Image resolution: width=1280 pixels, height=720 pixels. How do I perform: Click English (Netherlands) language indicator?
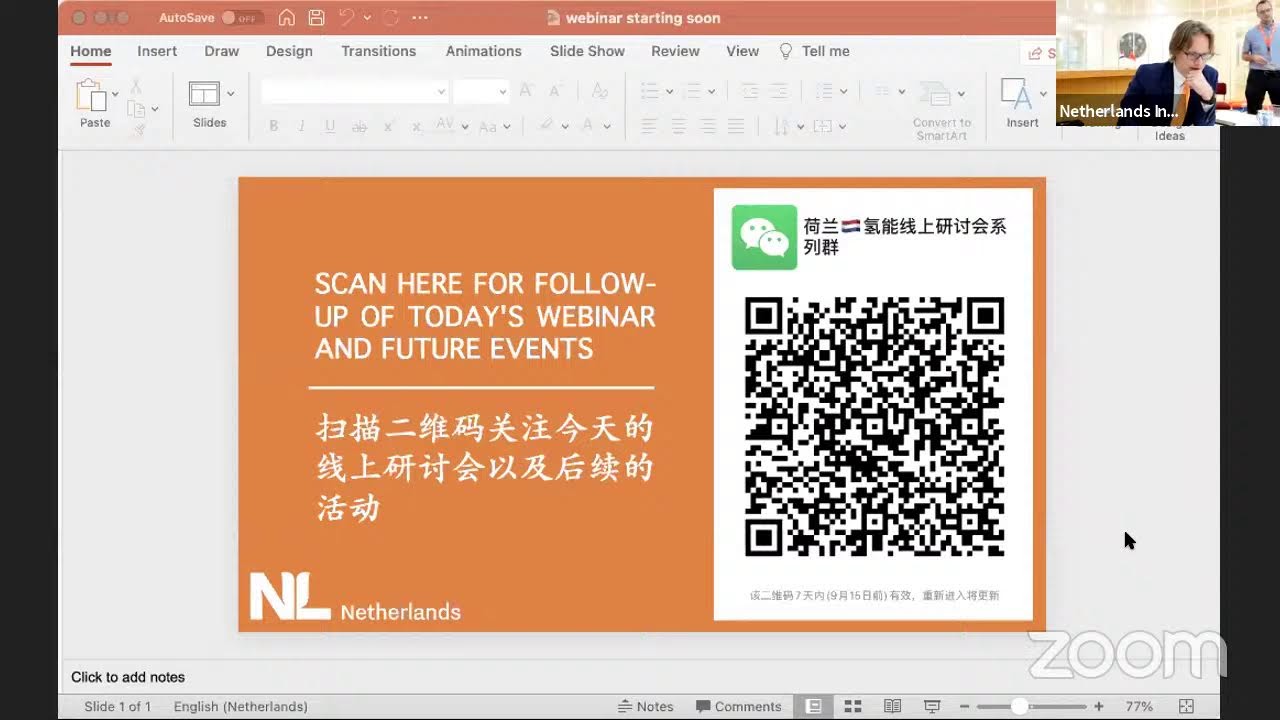[241, 706]
